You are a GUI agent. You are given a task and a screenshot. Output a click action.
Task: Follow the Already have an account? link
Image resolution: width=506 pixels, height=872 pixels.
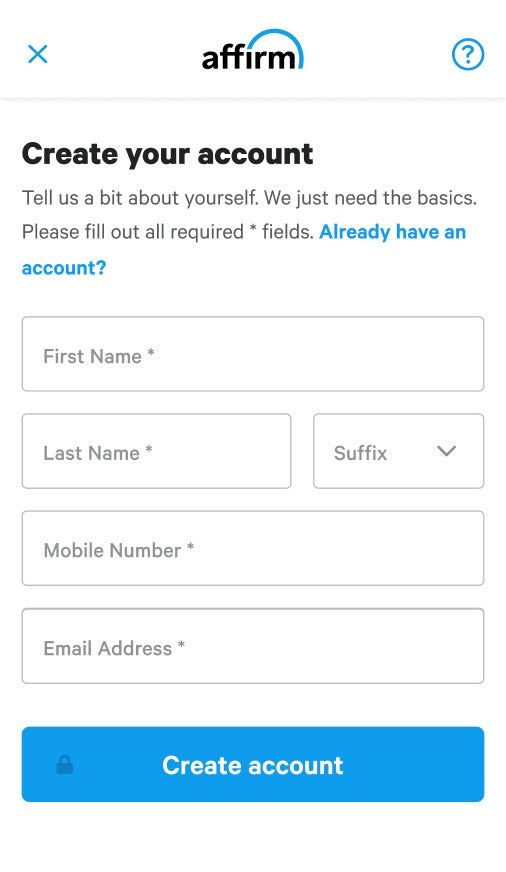coord(393,232)
